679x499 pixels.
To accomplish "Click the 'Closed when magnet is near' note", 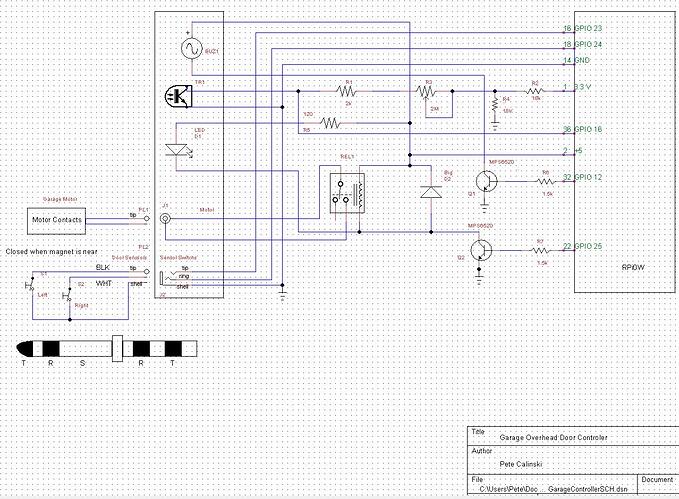I will pos(52,252).
